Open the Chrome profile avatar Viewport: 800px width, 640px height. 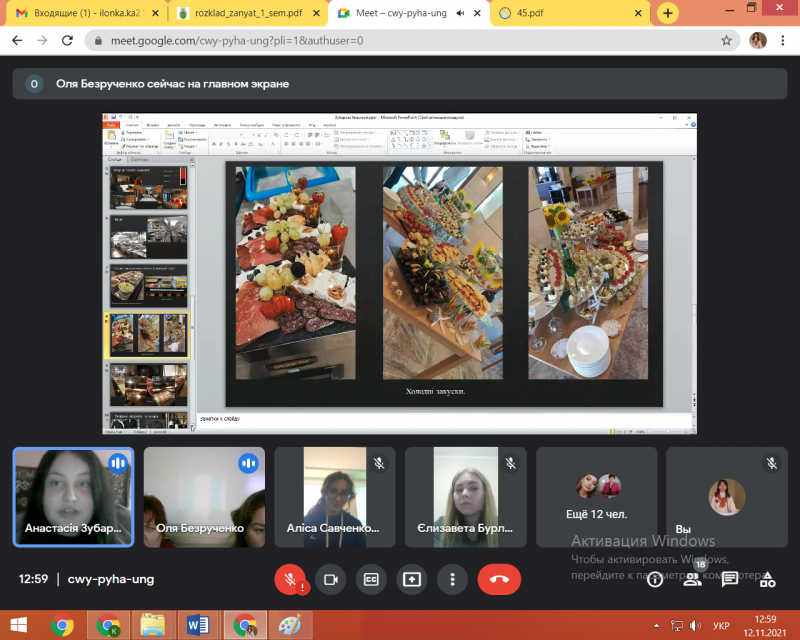point(758,40)
